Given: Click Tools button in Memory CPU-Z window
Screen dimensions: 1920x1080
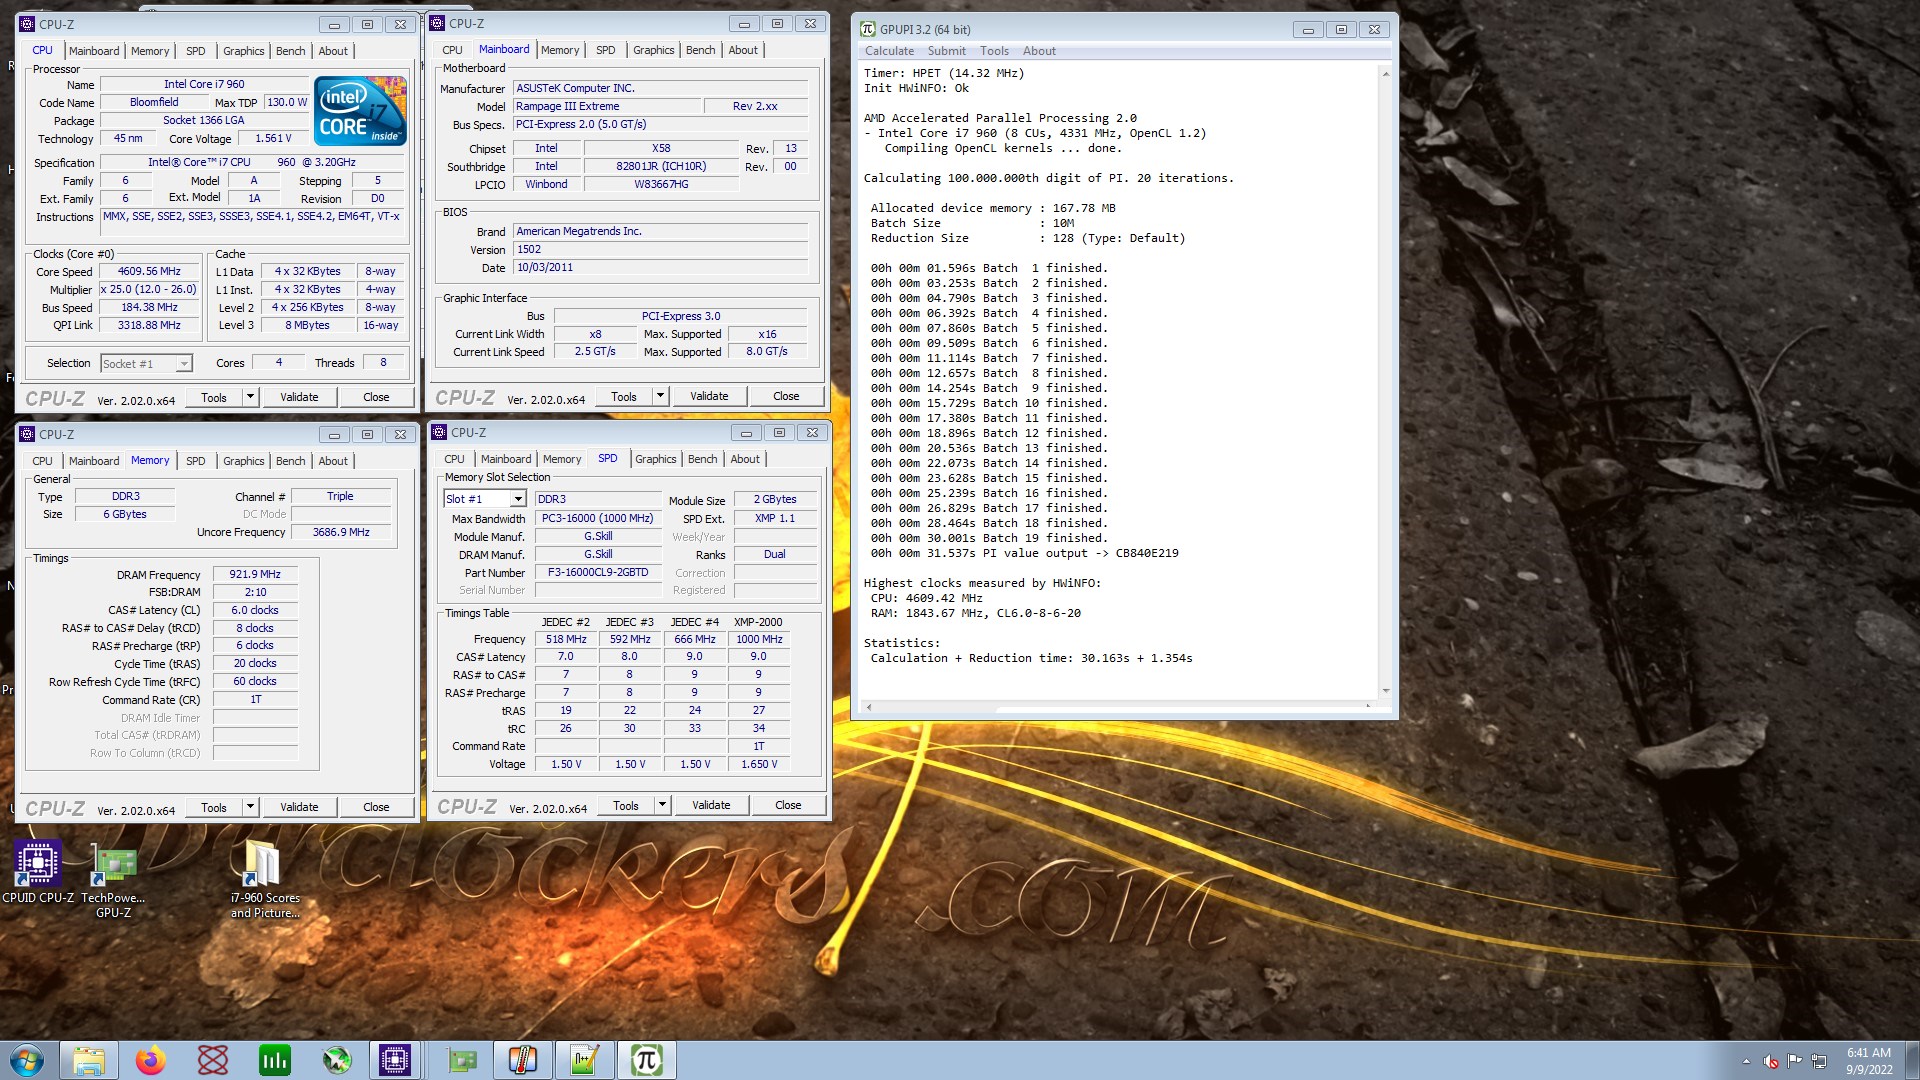Looking at the screenshot, I should click(x=214, y=807).
